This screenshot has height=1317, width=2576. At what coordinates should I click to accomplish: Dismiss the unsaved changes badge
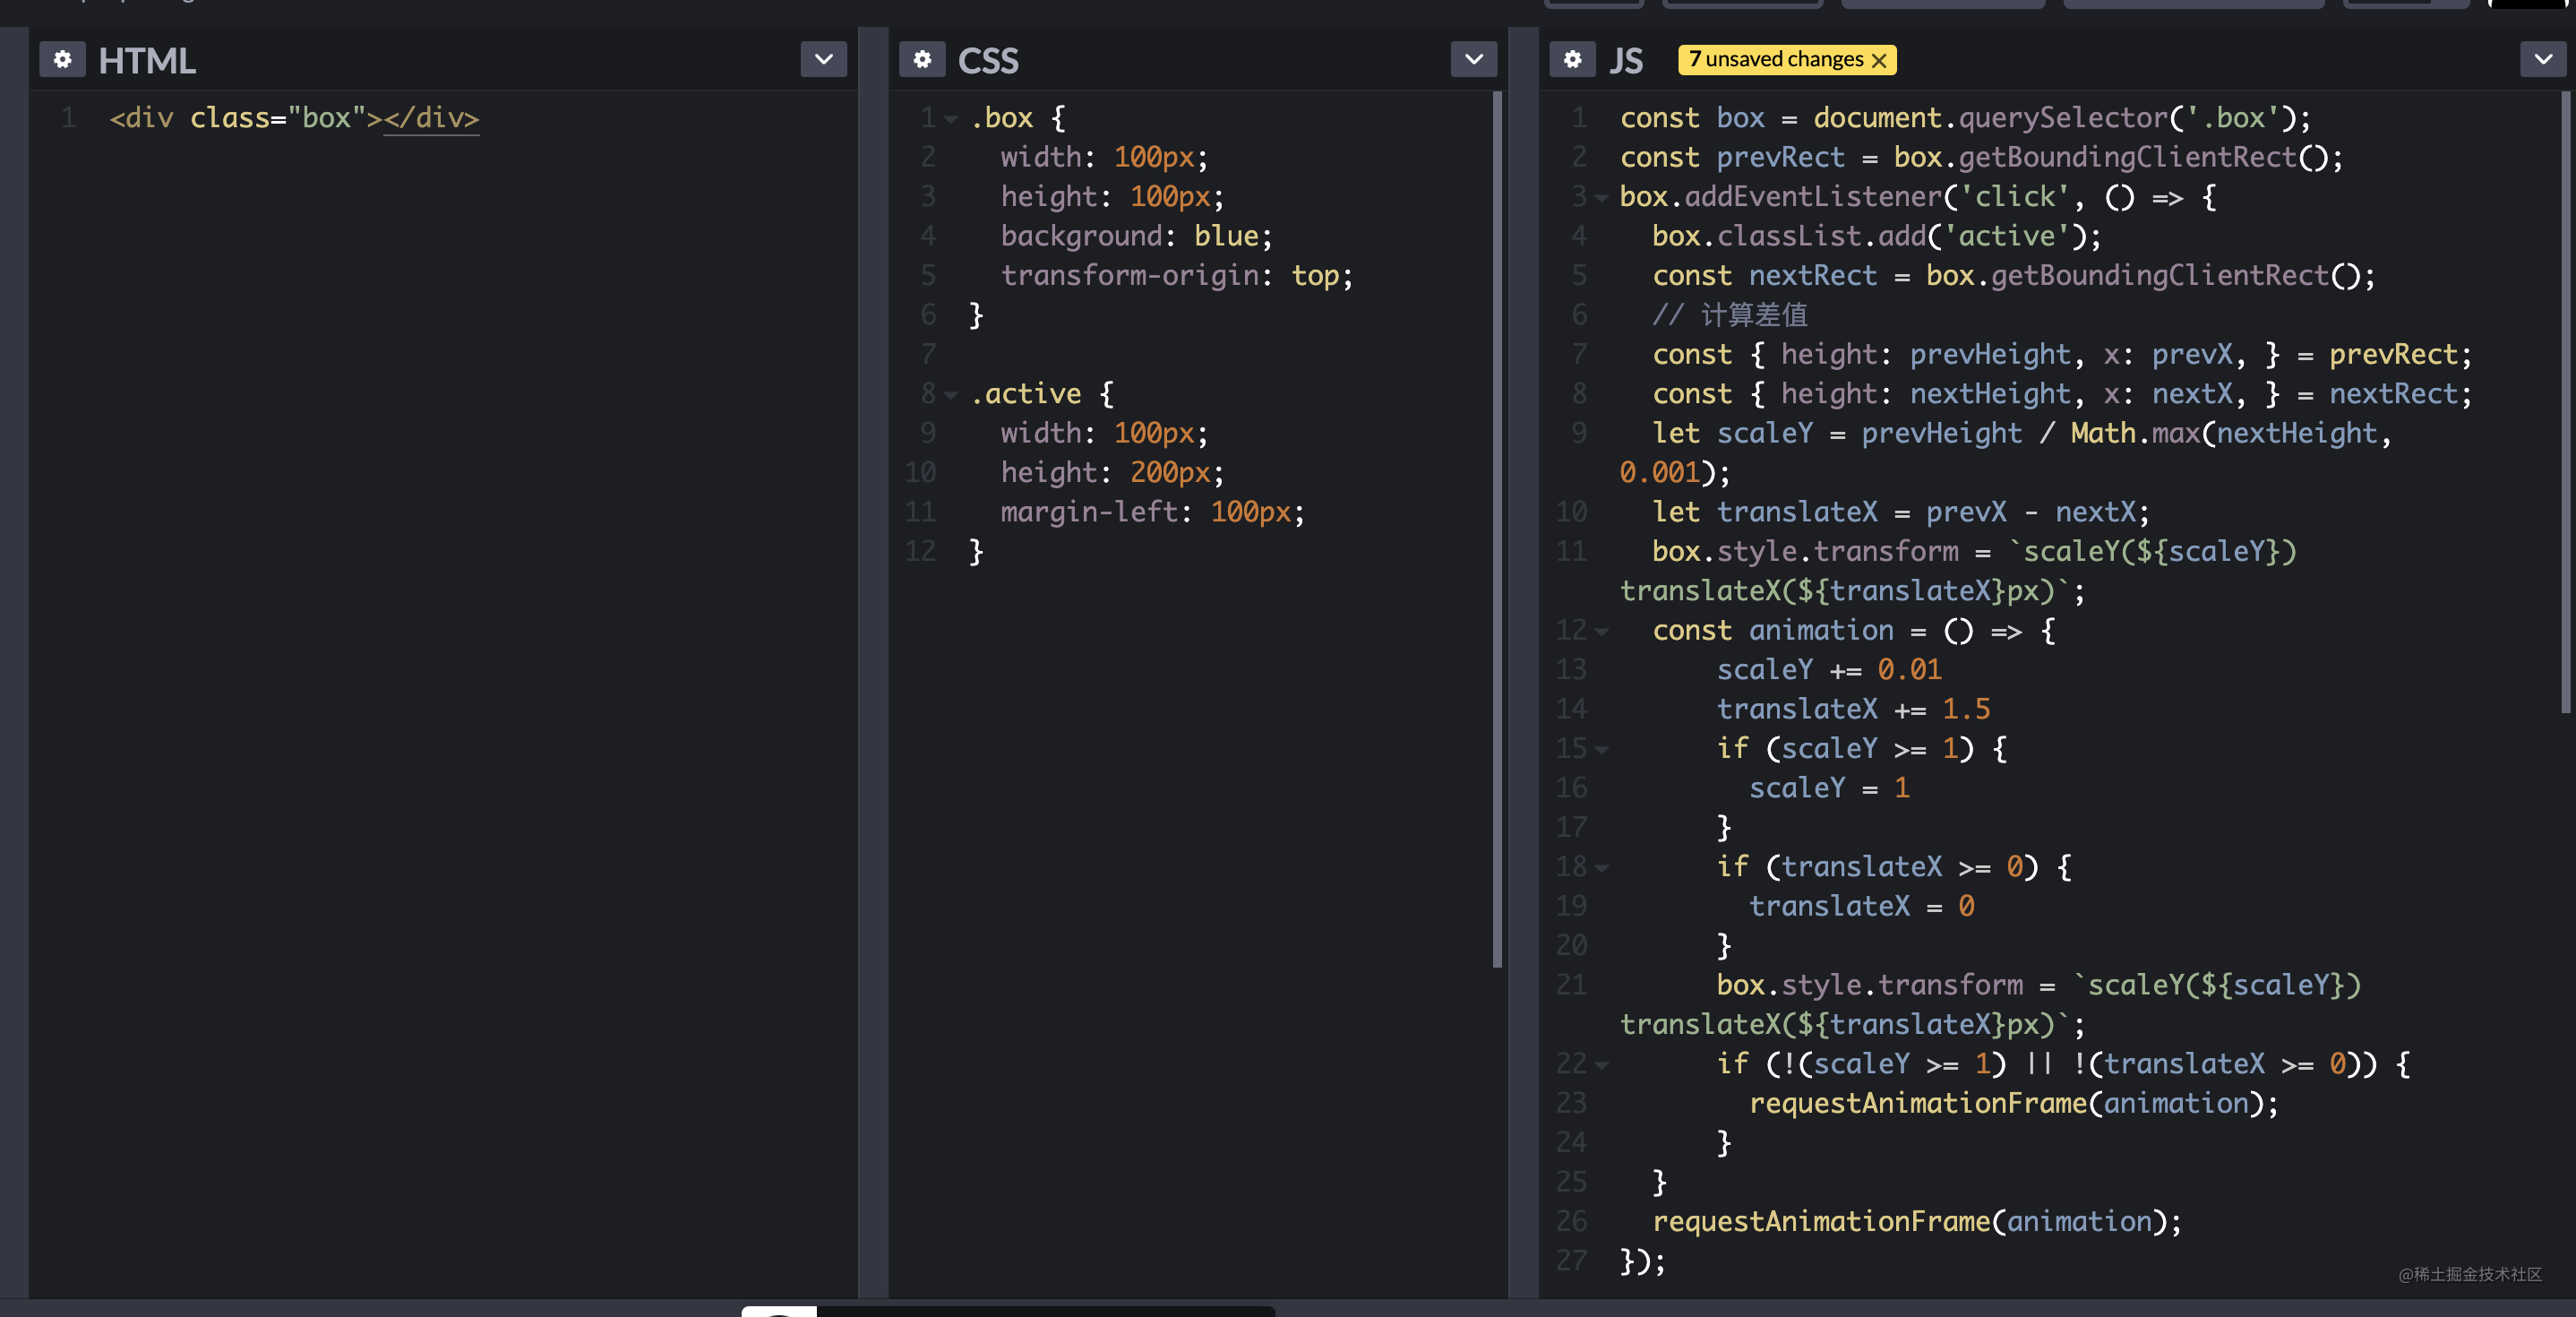coord(1879,61)
